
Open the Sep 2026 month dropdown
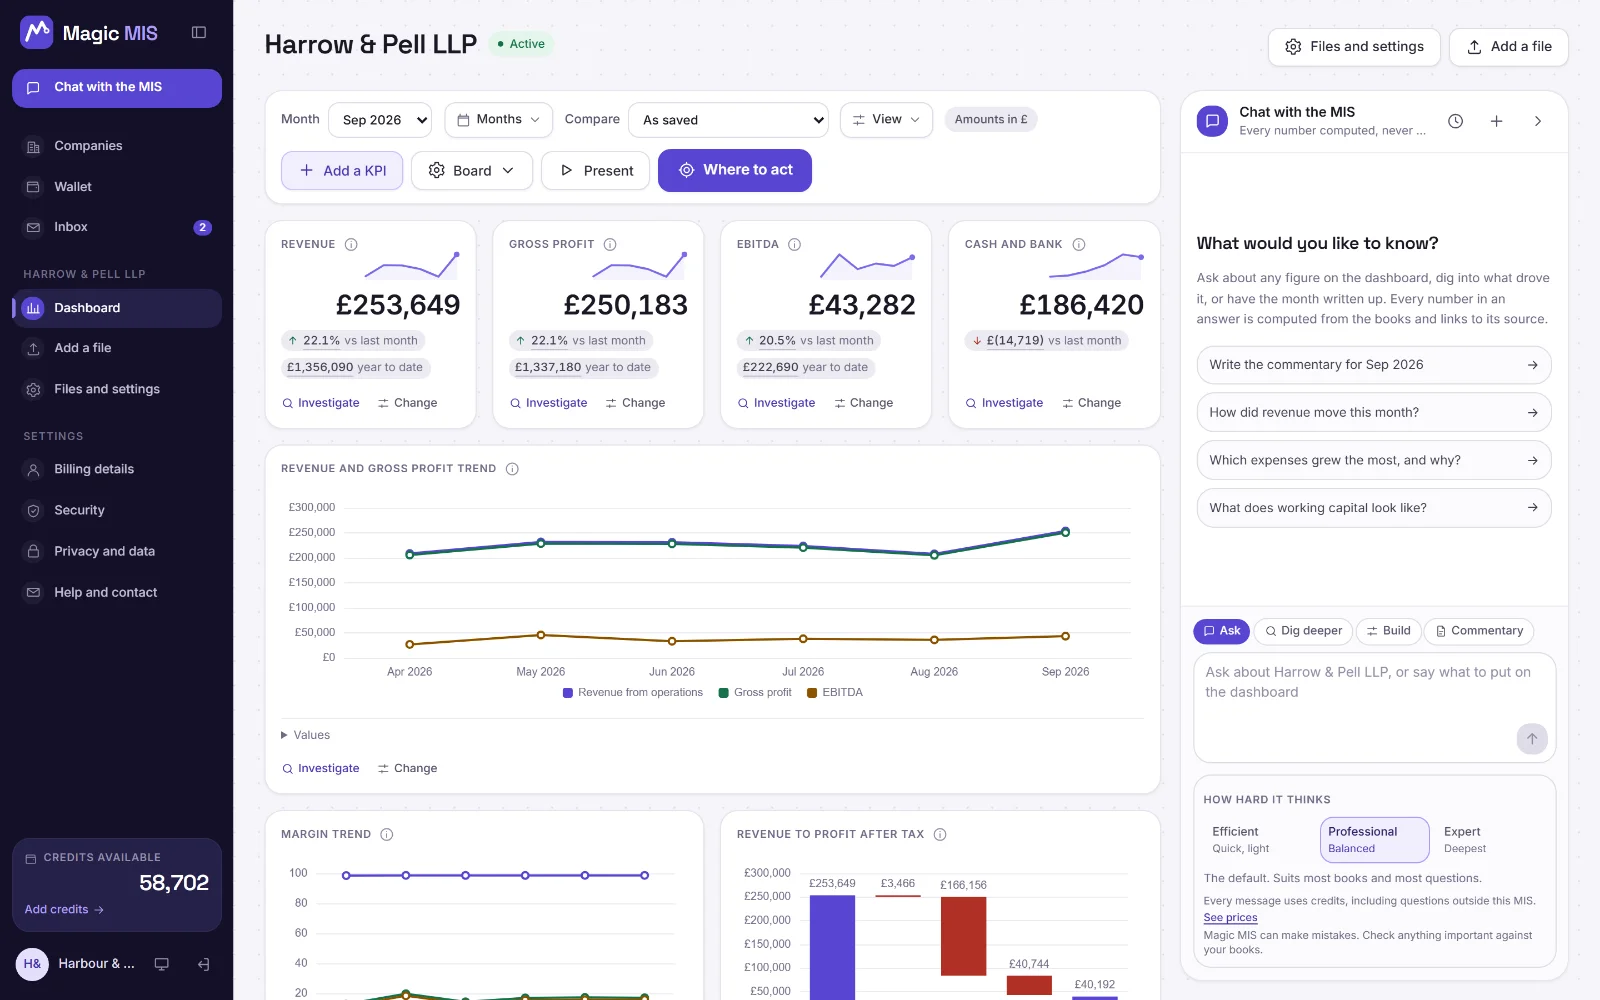click(x=380, y=120)
